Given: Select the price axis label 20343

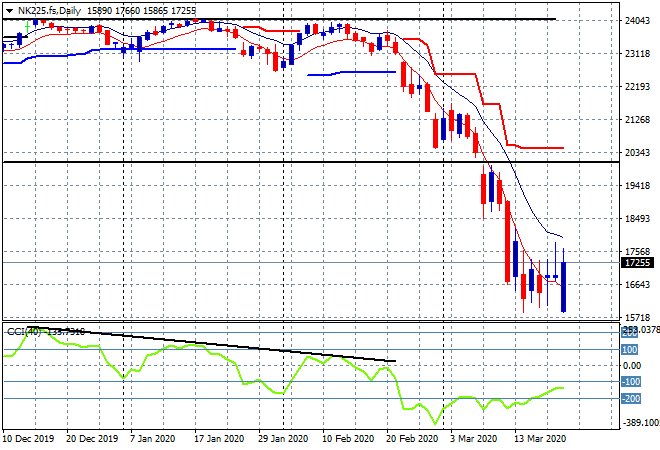Looking at the screenshot, I should (637, 152).
